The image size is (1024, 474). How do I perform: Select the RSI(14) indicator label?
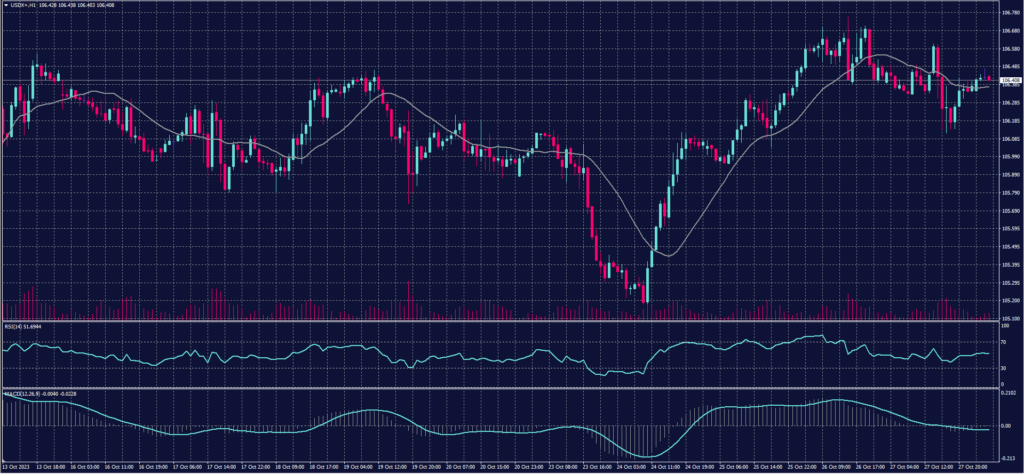pos(13,327)
